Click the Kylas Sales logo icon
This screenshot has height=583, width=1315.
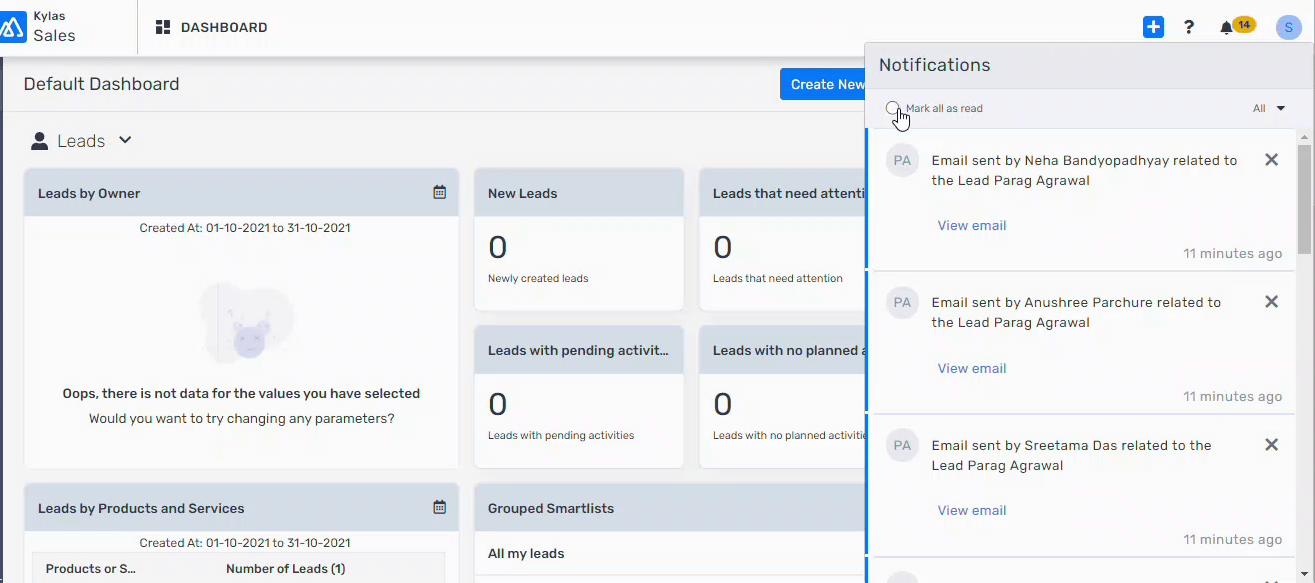(x=13, y=27)
